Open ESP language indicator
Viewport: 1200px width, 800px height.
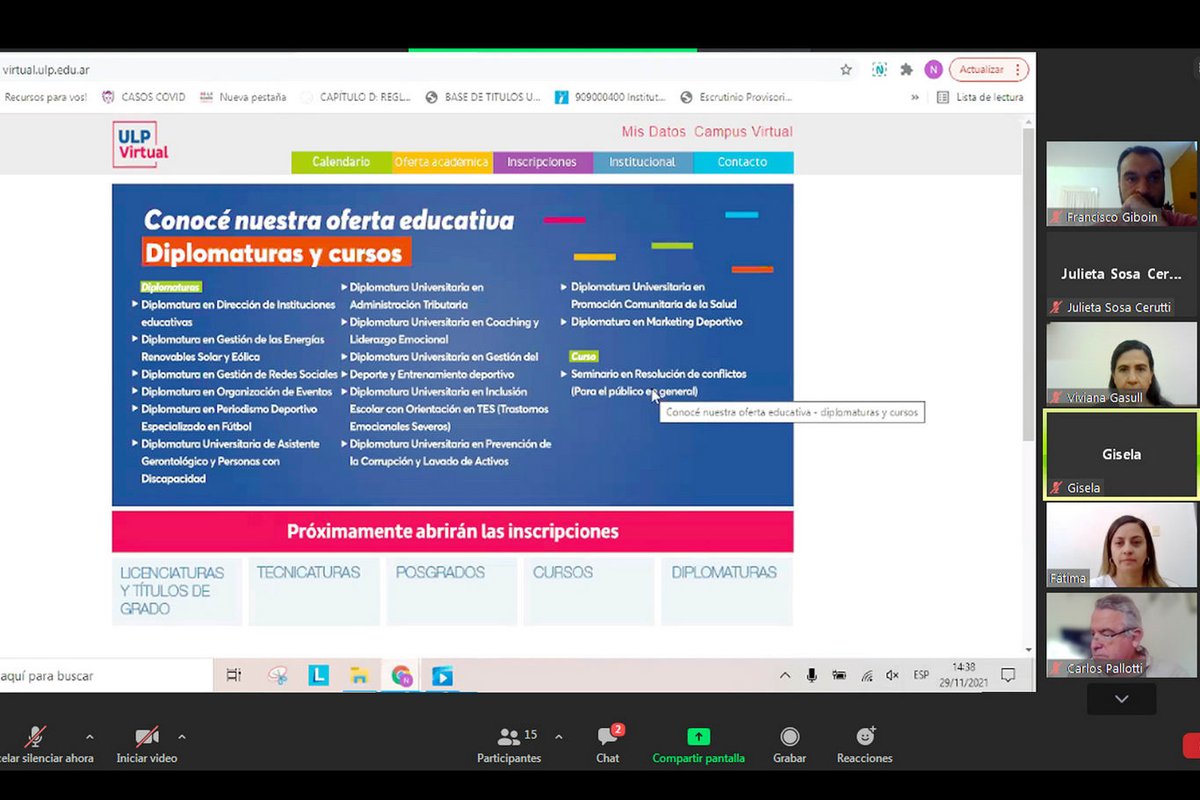pos(921,676)
